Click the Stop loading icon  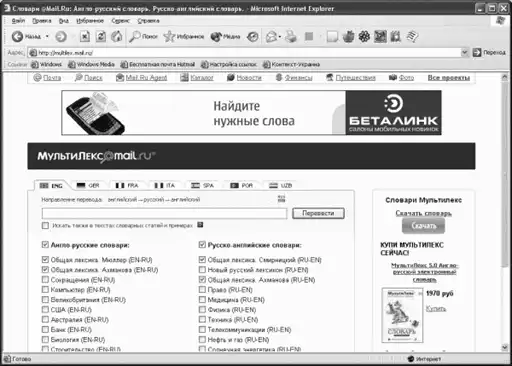(85, 36)
